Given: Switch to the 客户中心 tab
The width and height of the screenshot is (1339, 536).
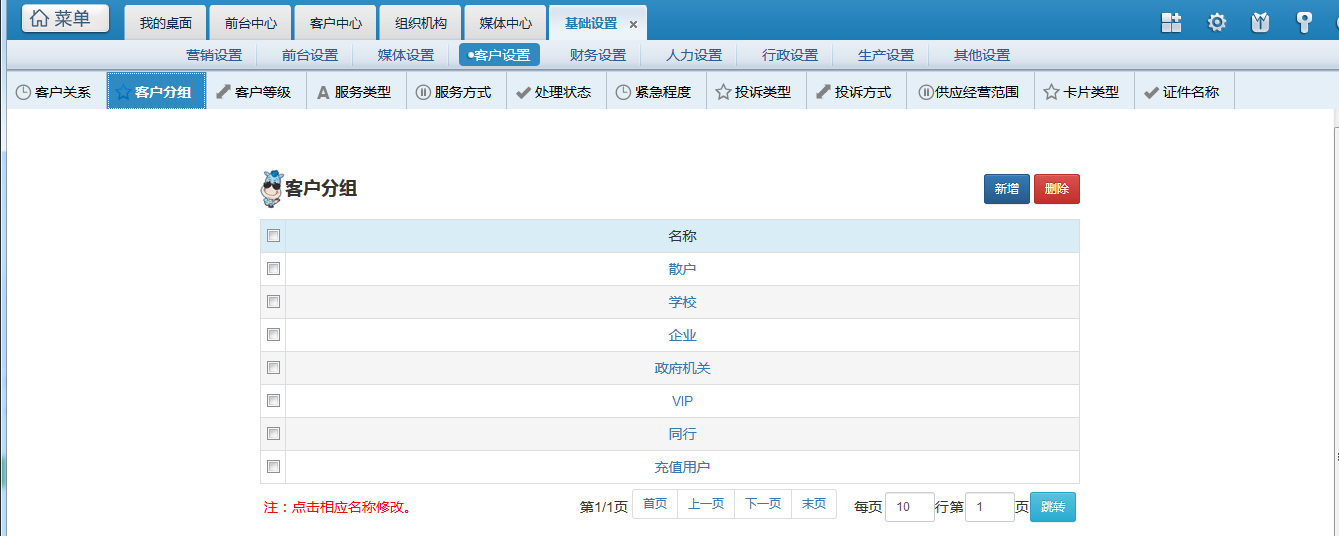Looking at the screenshot, I should [335, 23].
